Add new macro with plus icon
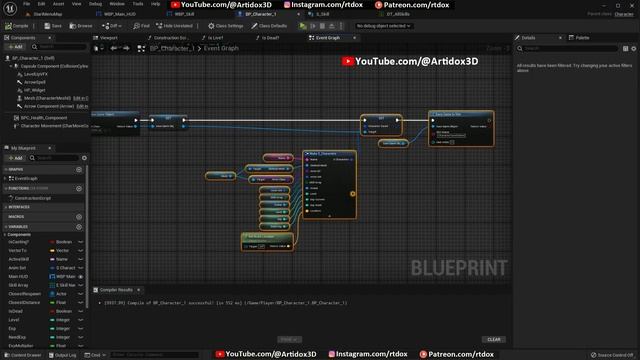The image size is (640, 360). [x=79, y=217]
